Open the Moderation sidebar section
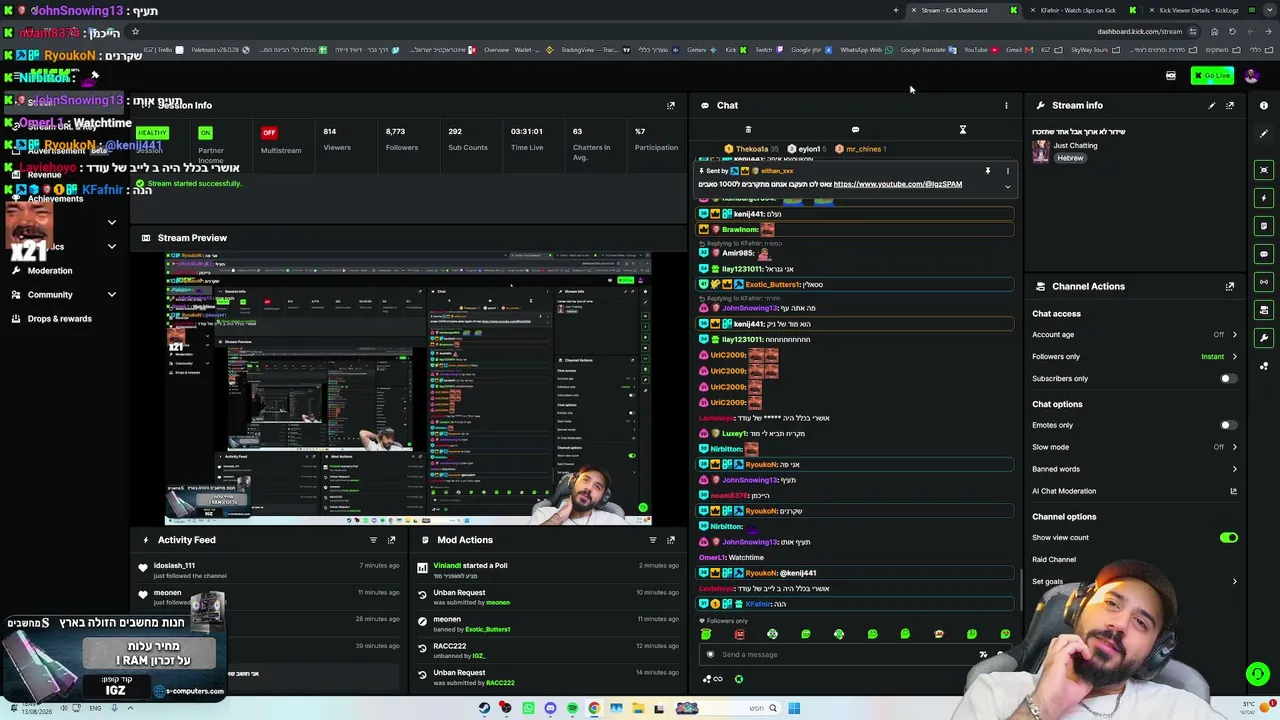Screen dimensions: 1280x720 coord(50,271)
